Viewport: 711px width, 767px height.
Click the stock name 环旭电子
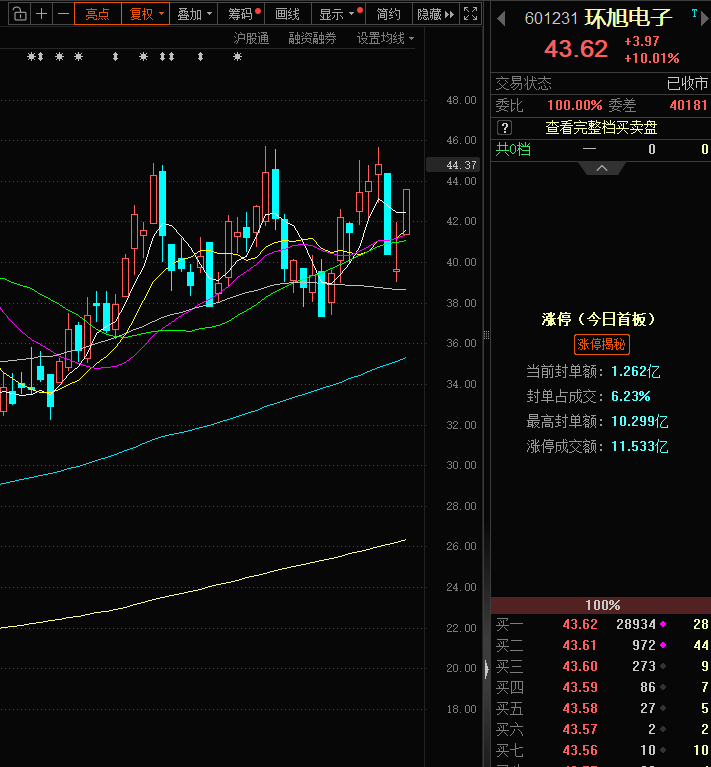click(628, 18)
